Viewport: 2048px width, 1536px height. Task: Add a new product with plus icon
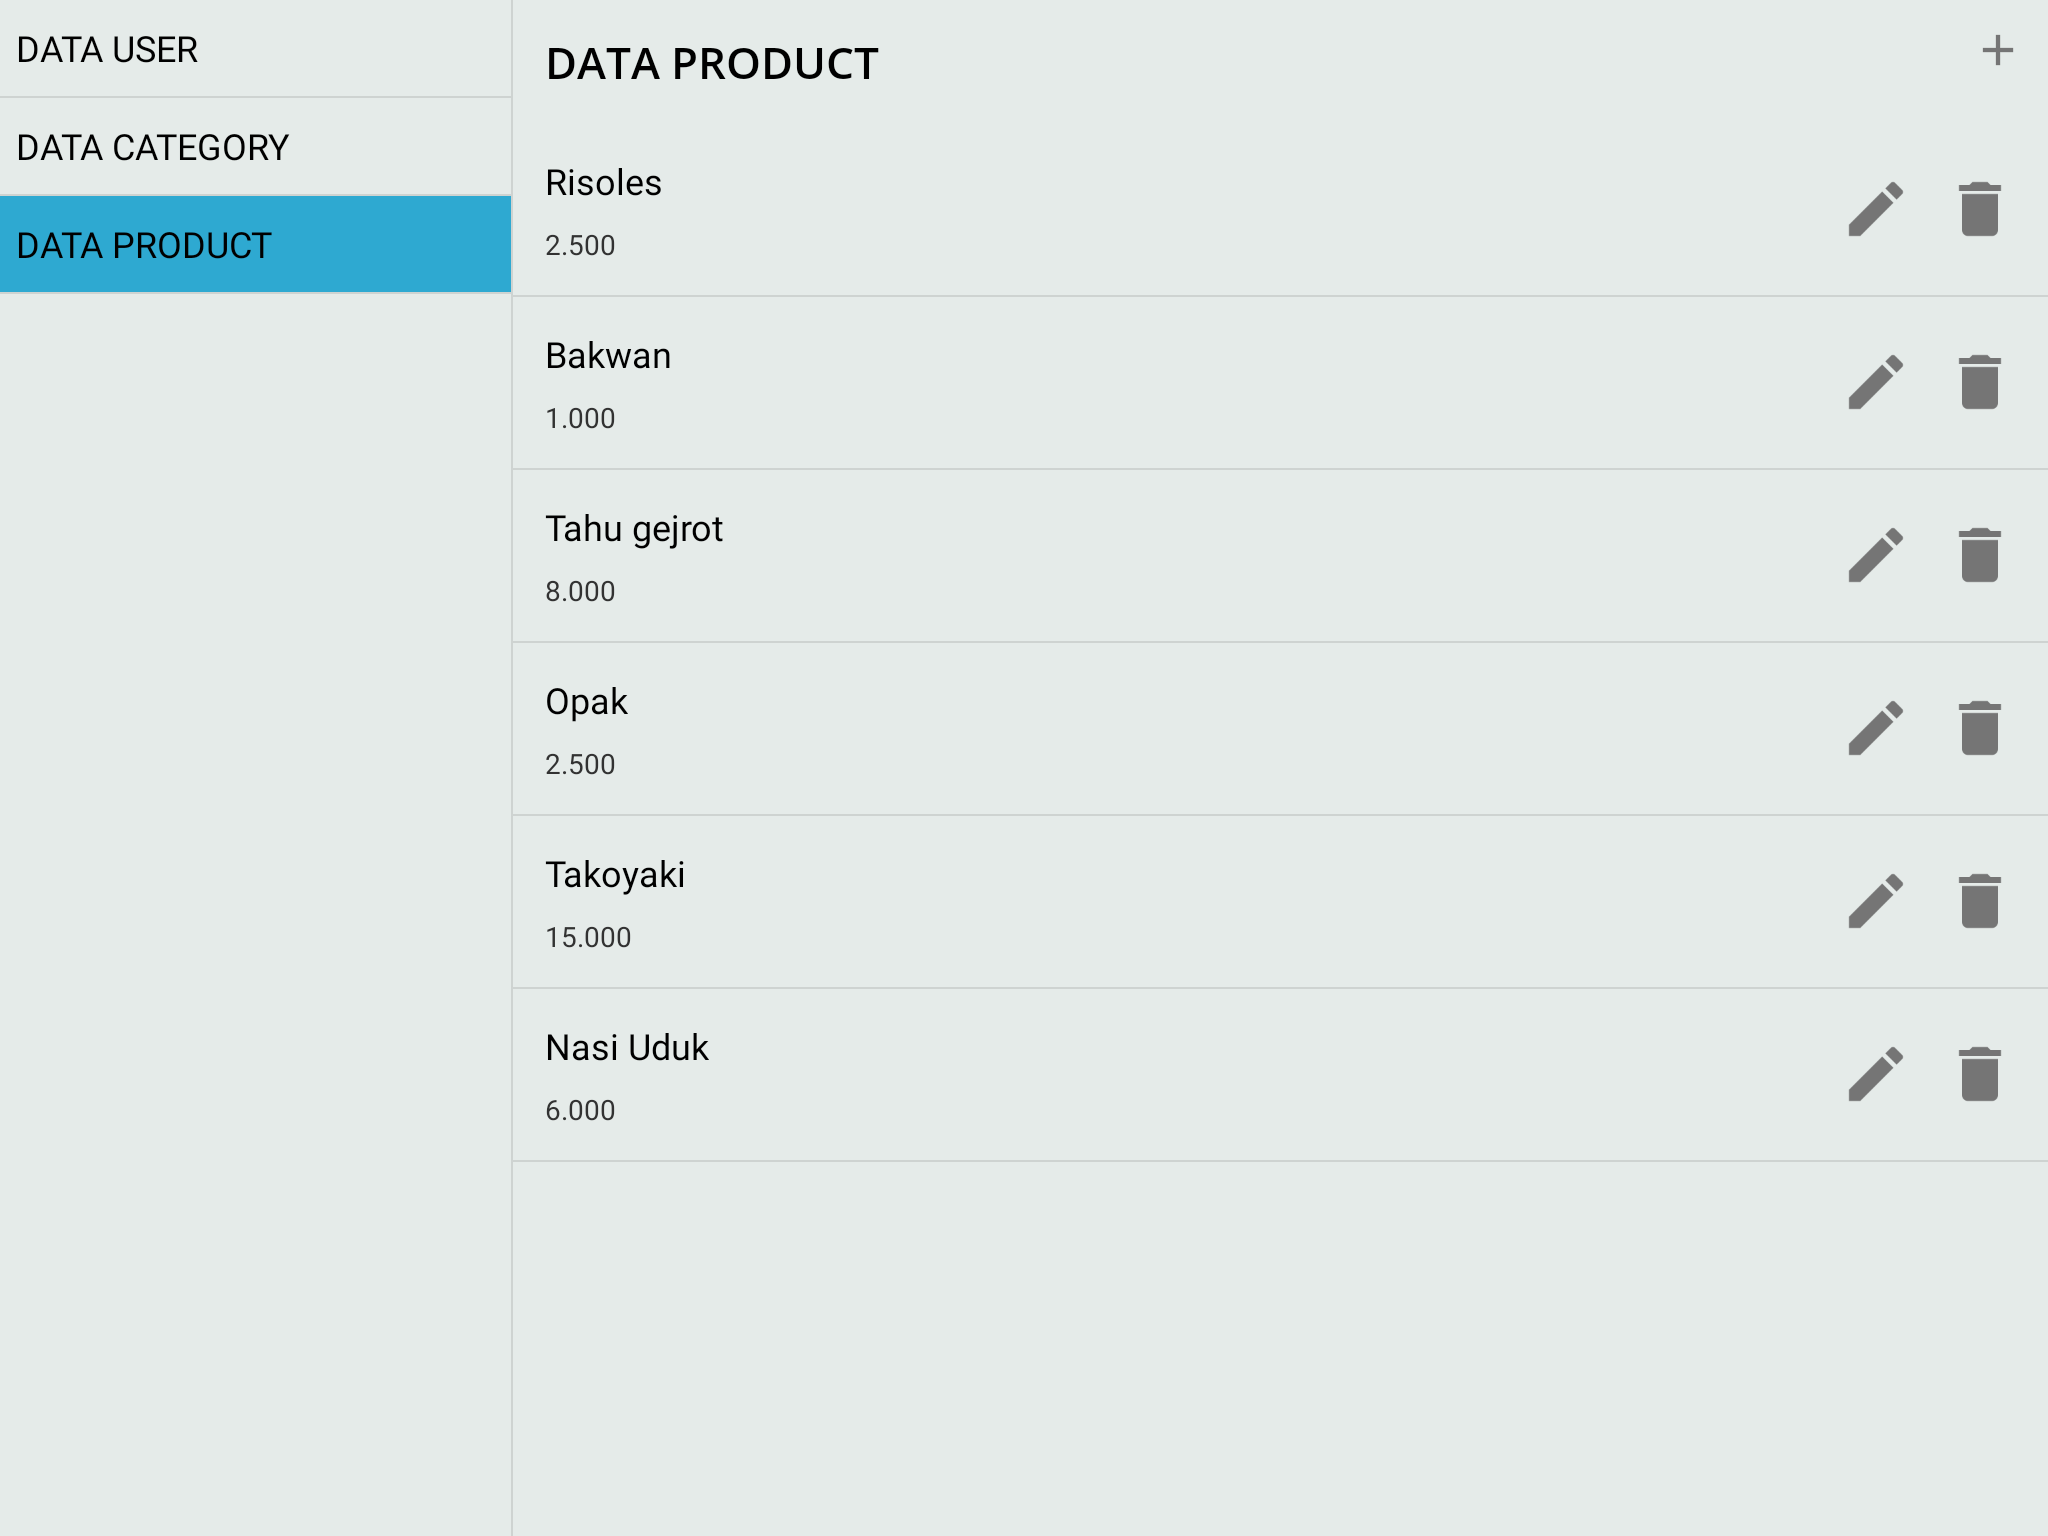click(x=1997, y=50)
